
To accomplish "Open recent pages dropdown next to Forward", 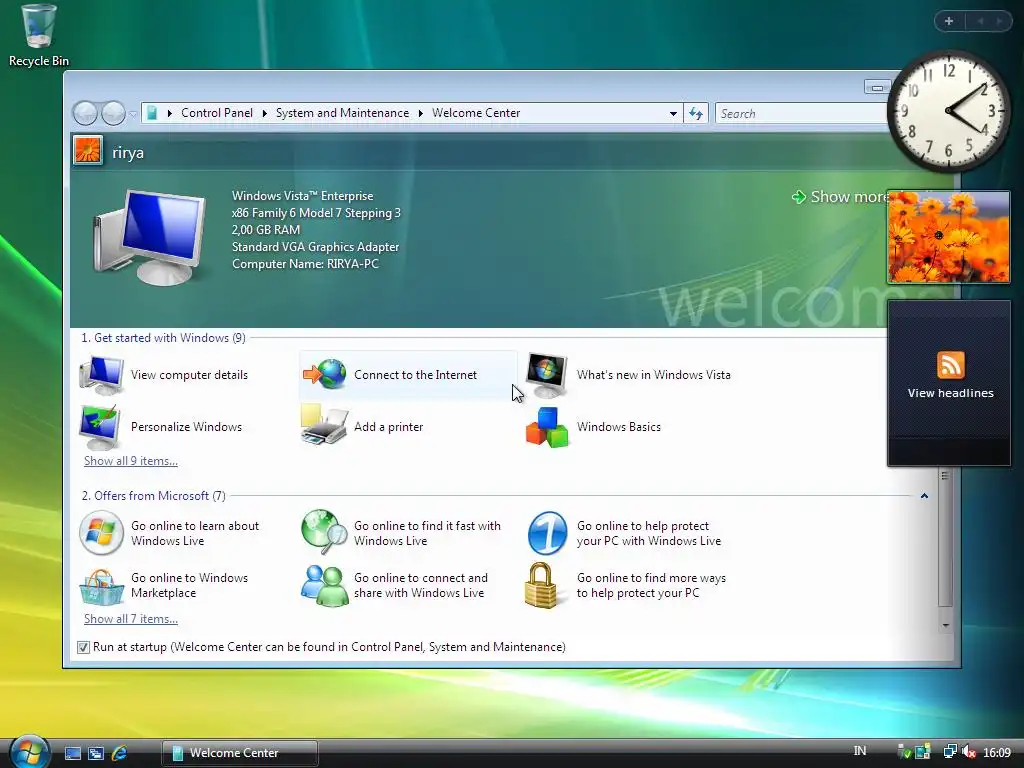I will [x=133, y=114].
